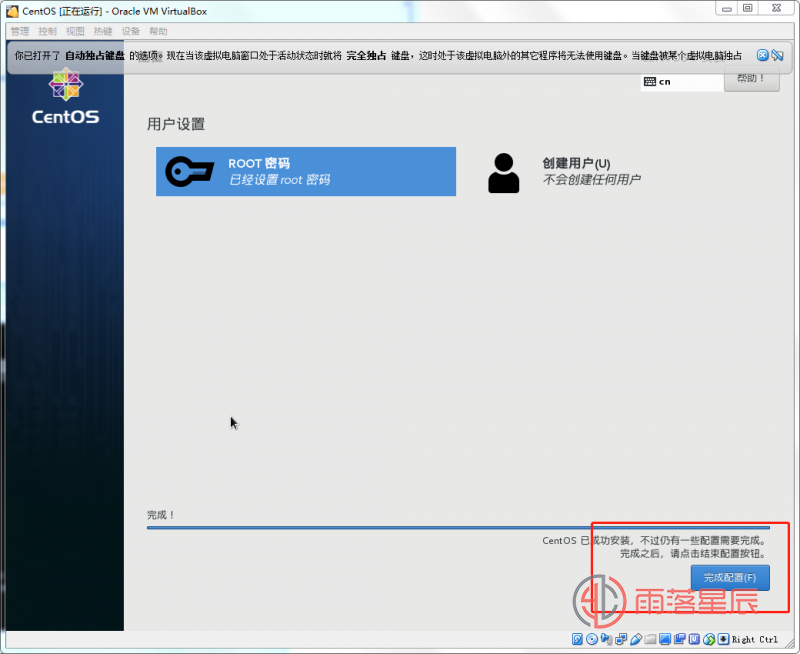The height and width of the screenshot is (654, 800).
Task: Click the don't-show-again notification icon
Action: point(778,55)
